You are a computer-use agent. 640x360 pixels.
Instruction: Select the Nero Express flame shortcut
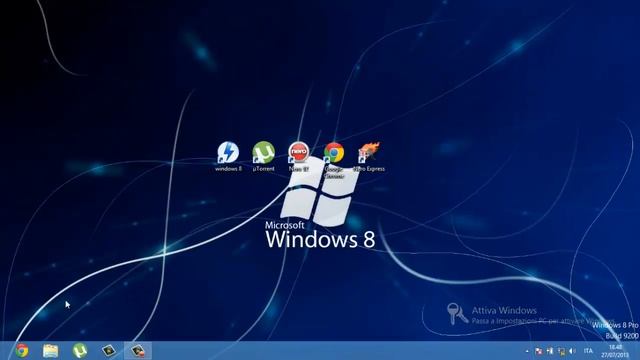(x=369, y=156)
